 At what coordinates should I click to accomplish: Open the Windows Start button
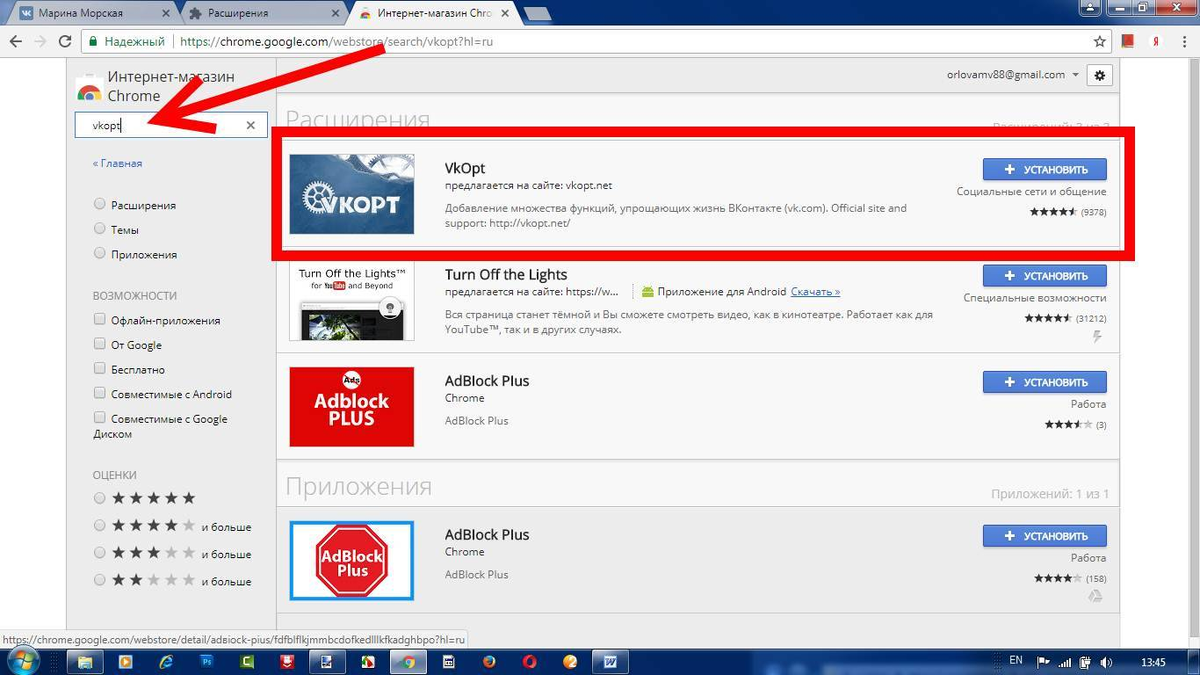[22, 661]
